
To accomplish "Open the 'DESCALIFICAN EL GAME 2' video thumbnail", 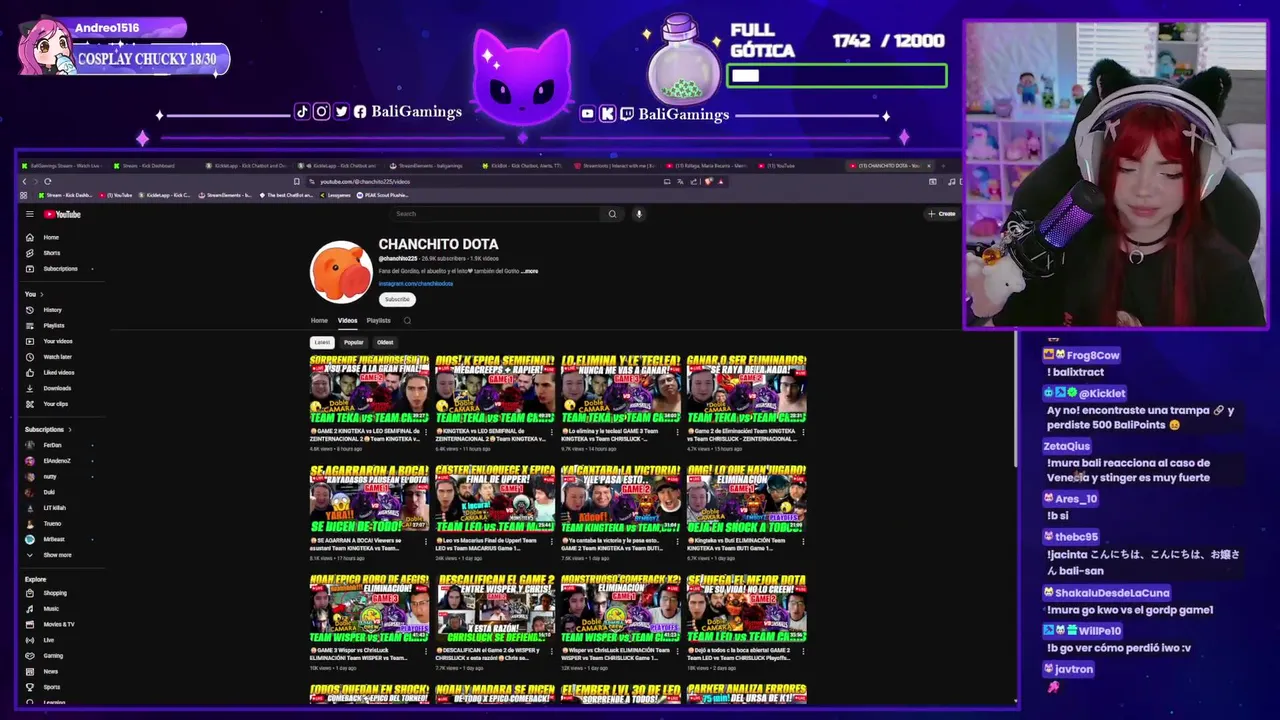I will point(495,609).
